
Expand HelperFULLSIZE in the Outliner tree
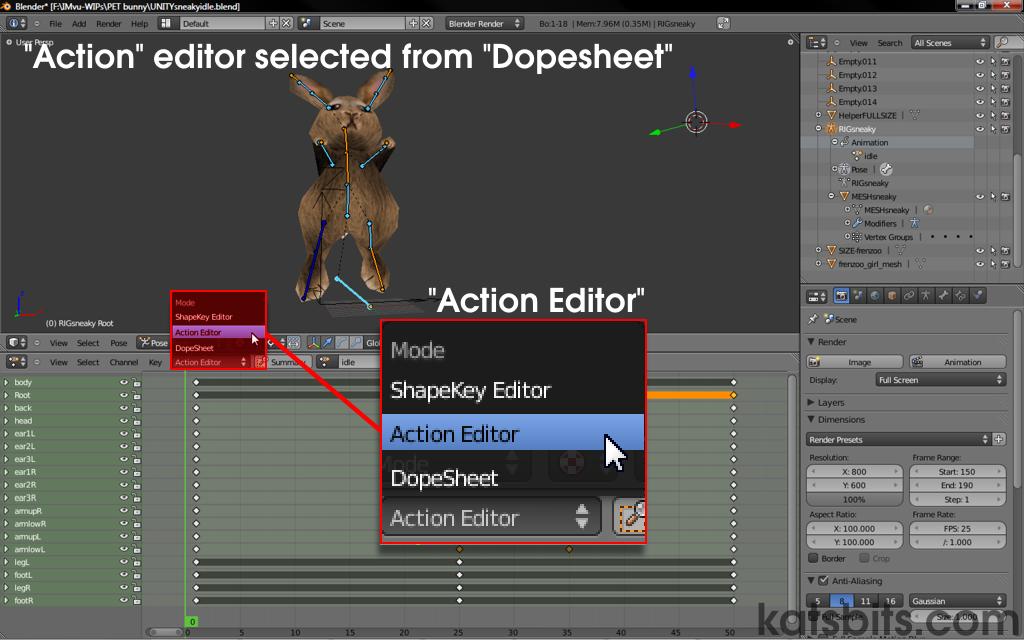pyautogui.click(x=818, y=115)
